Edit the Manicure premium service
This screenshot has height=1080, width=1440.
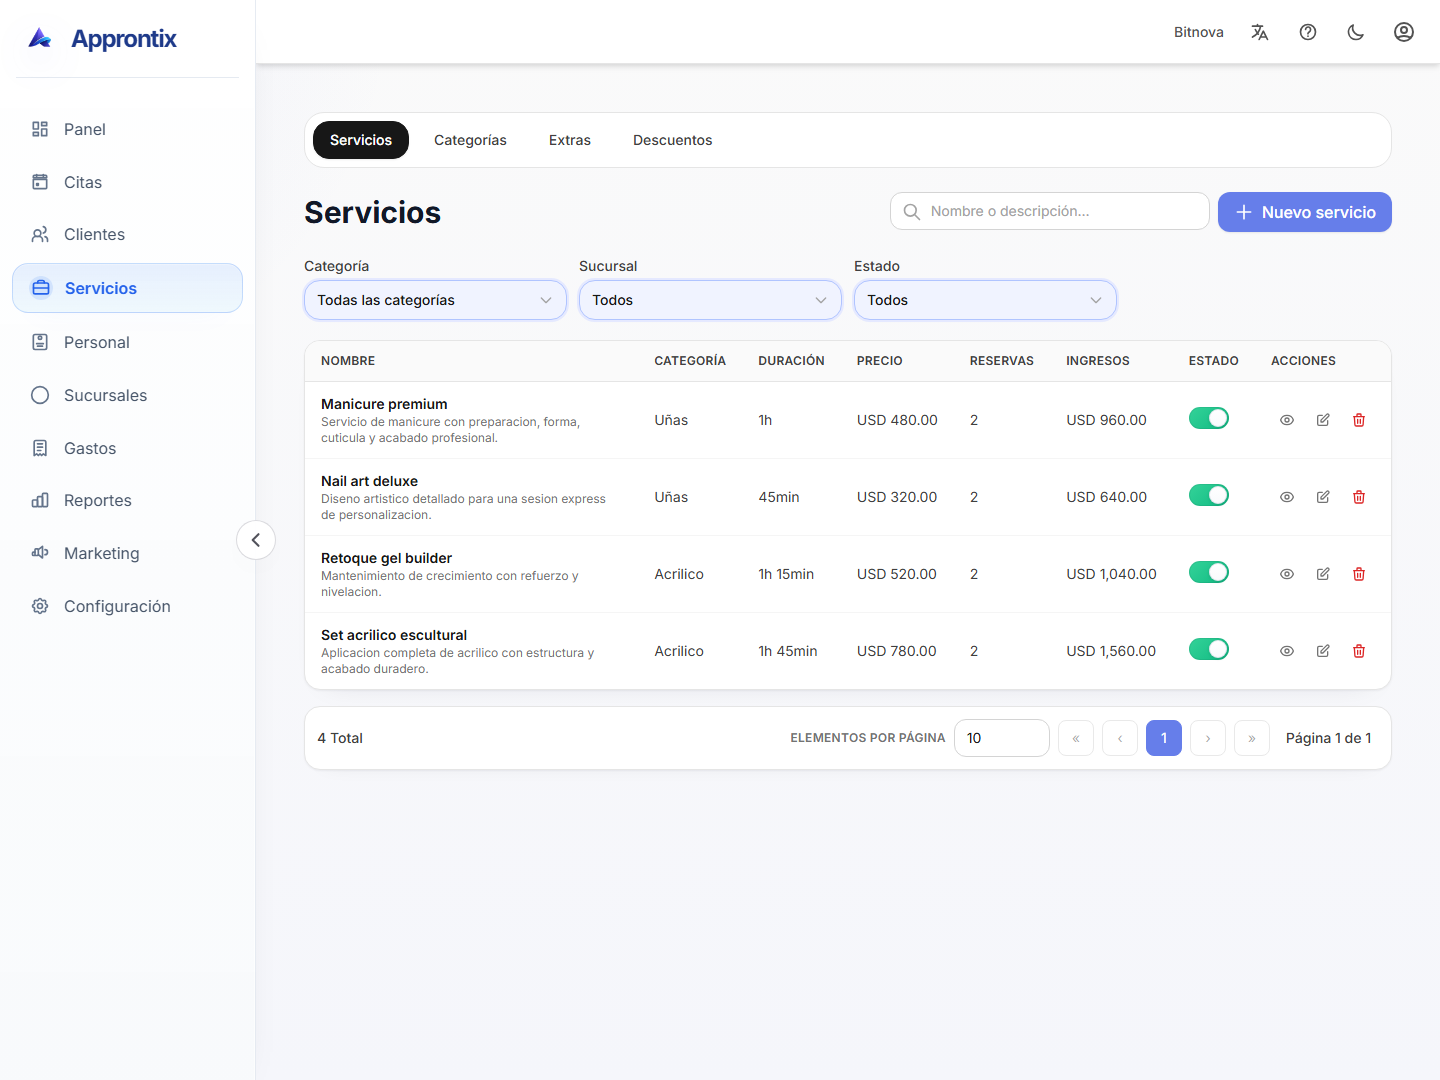click(x=1323, y=420)
